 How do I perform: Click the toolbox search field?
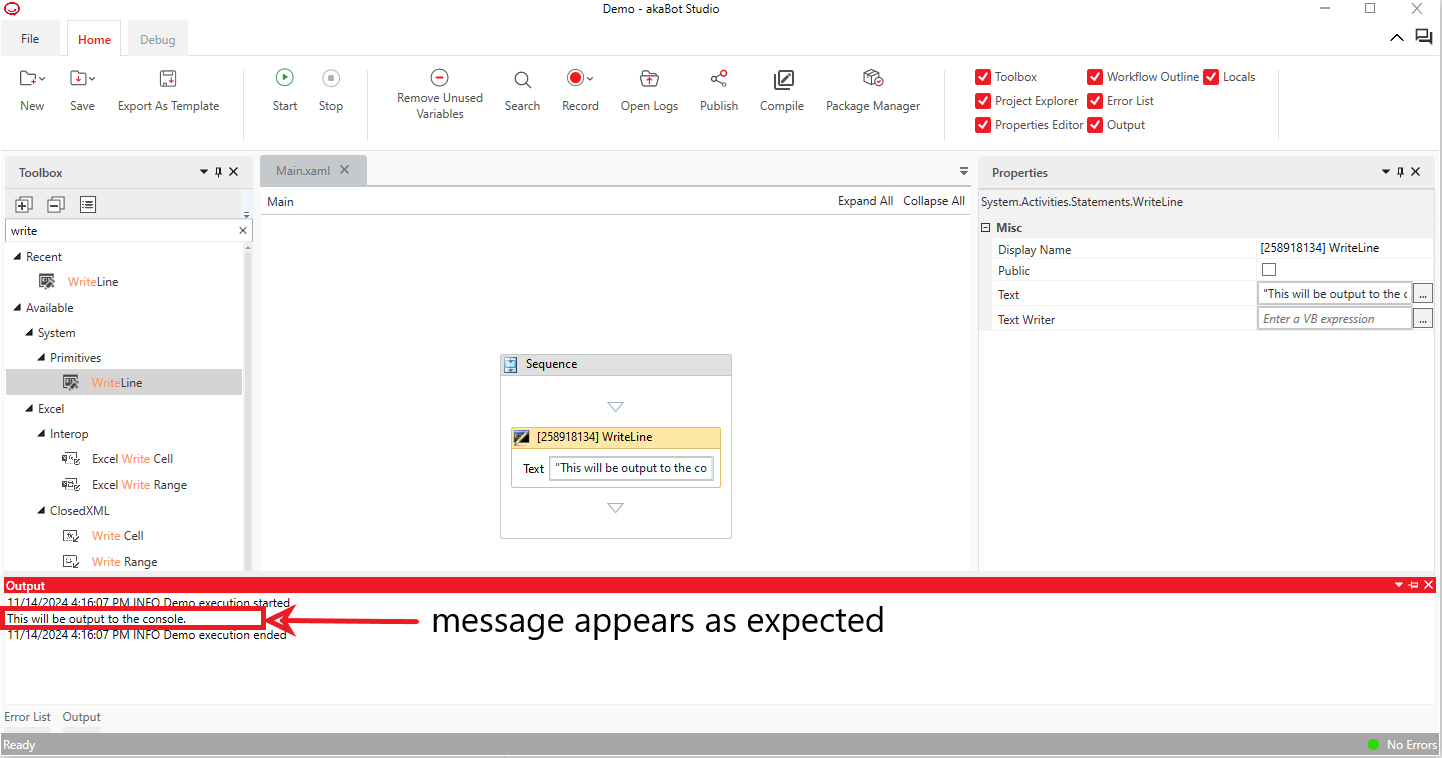click(121, 231)
